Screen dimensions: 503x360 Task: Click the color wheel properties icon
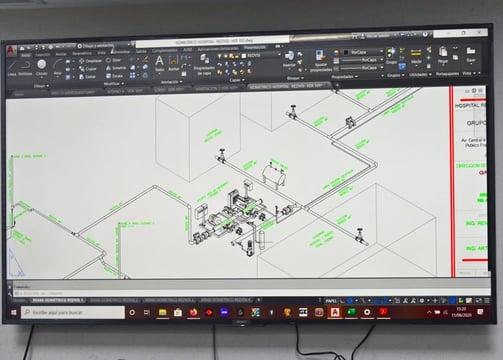pos(336,53)
